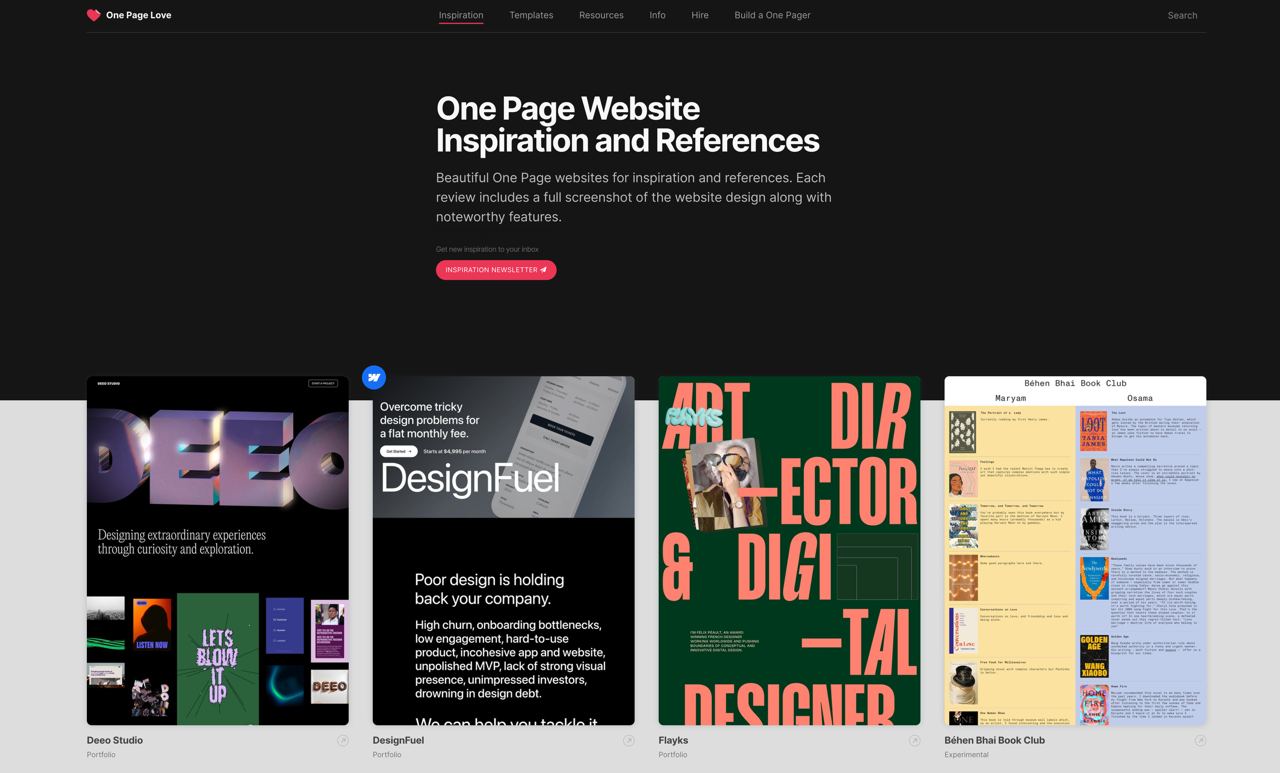
Task: Go to the Inspiration nav item
Action: [461, 15]
